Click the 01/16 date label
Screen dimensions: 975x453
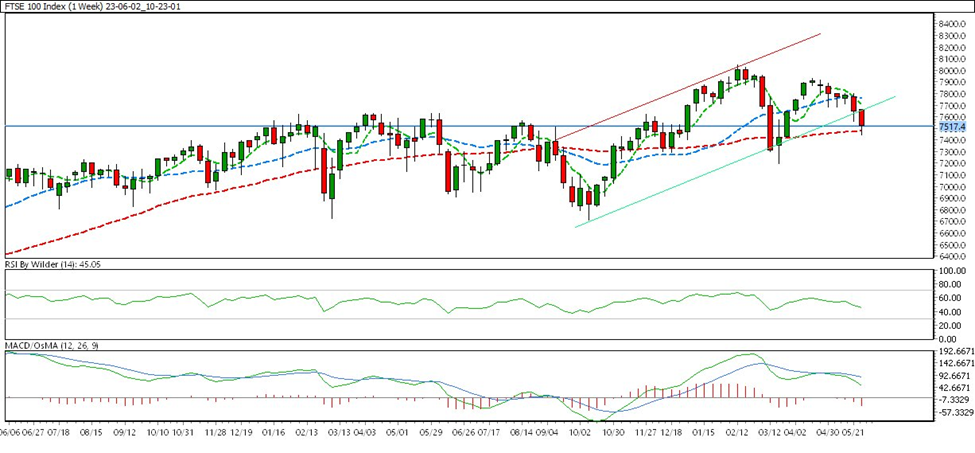(274, 431)
